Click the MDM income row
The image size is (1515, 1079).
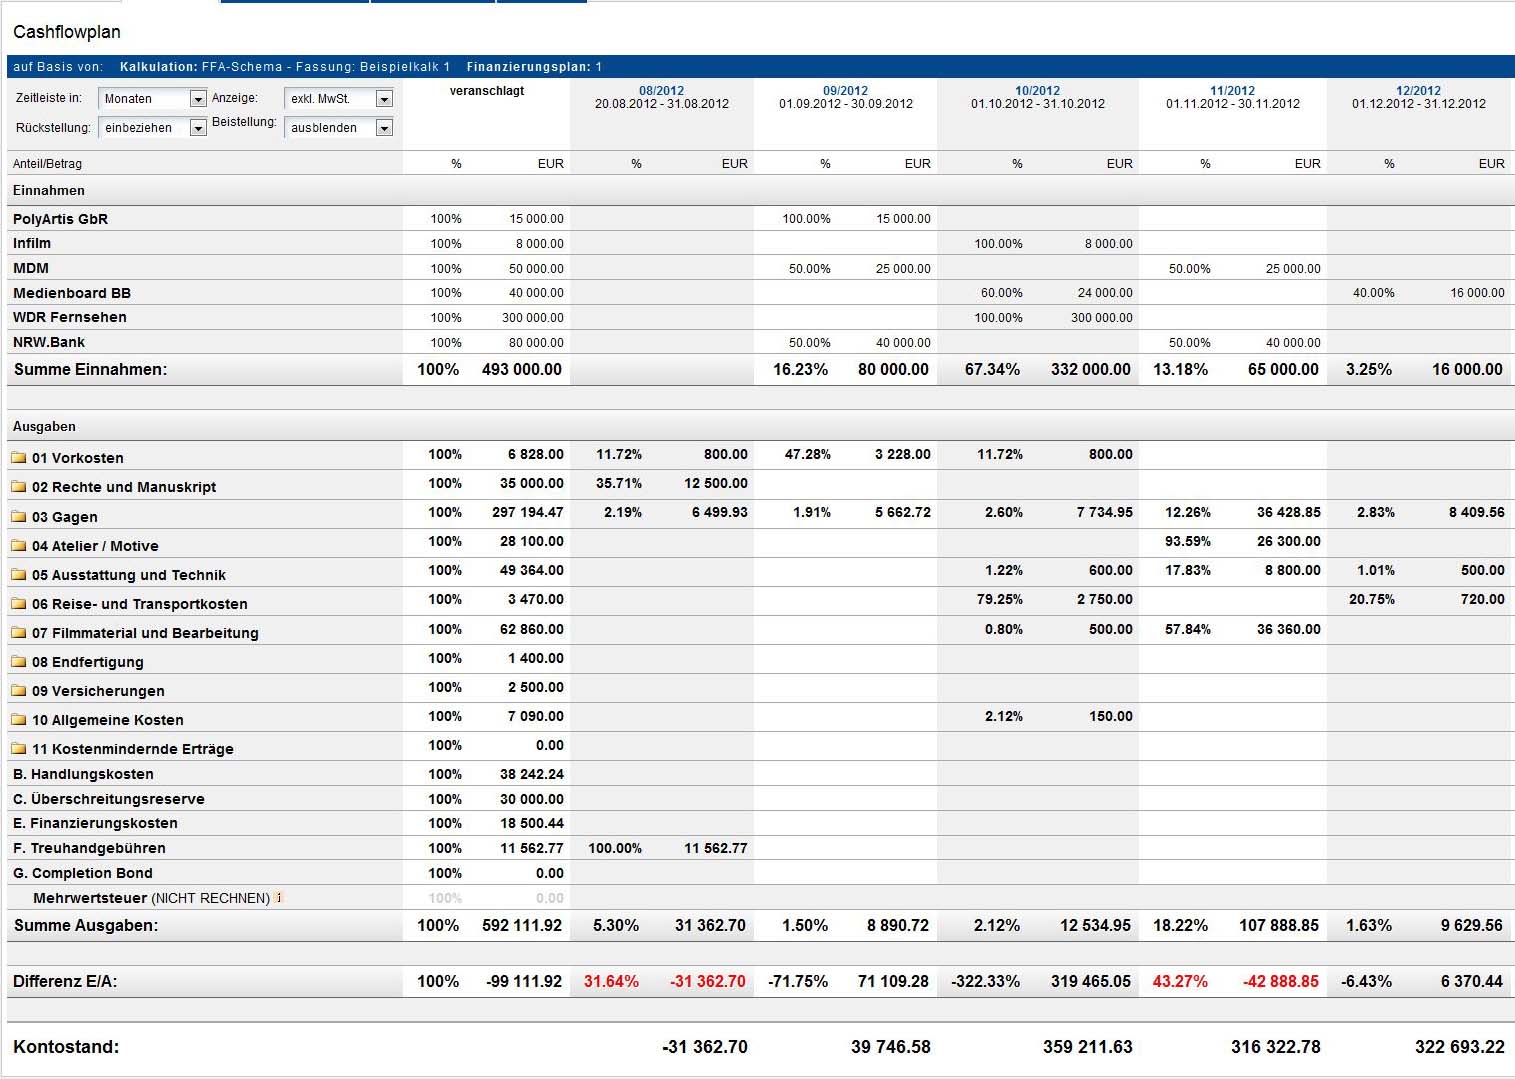(x=760, y=268)
